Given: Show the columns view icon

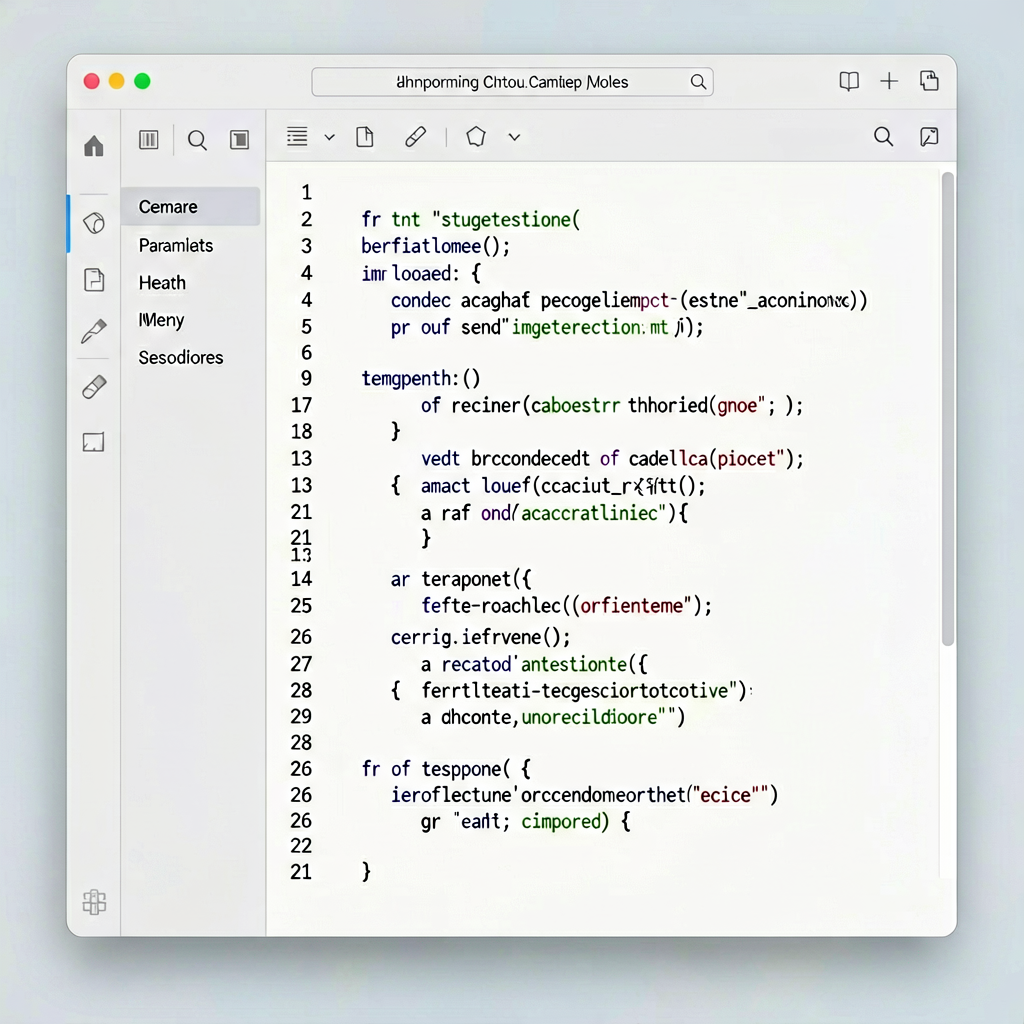Looking at the screenshot, I should coord(149,140).
